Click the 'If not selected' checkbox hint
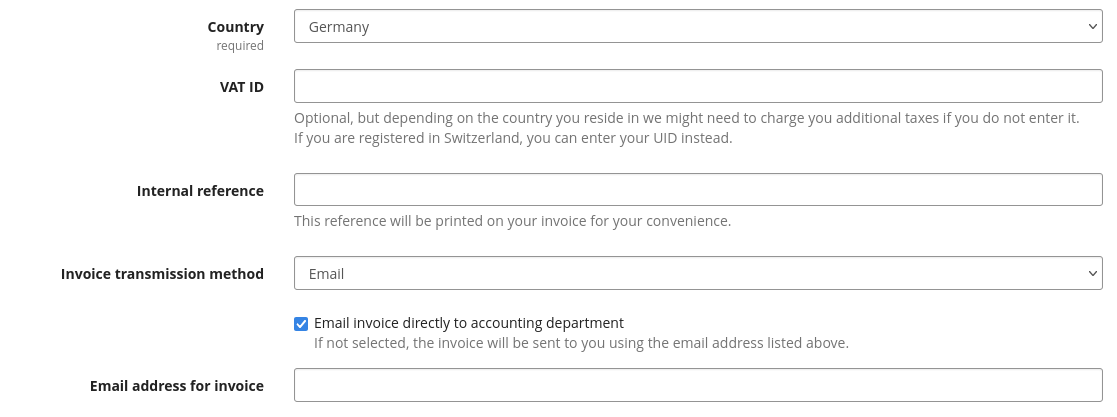The image size is (1117, 417). tap(580, 343)
